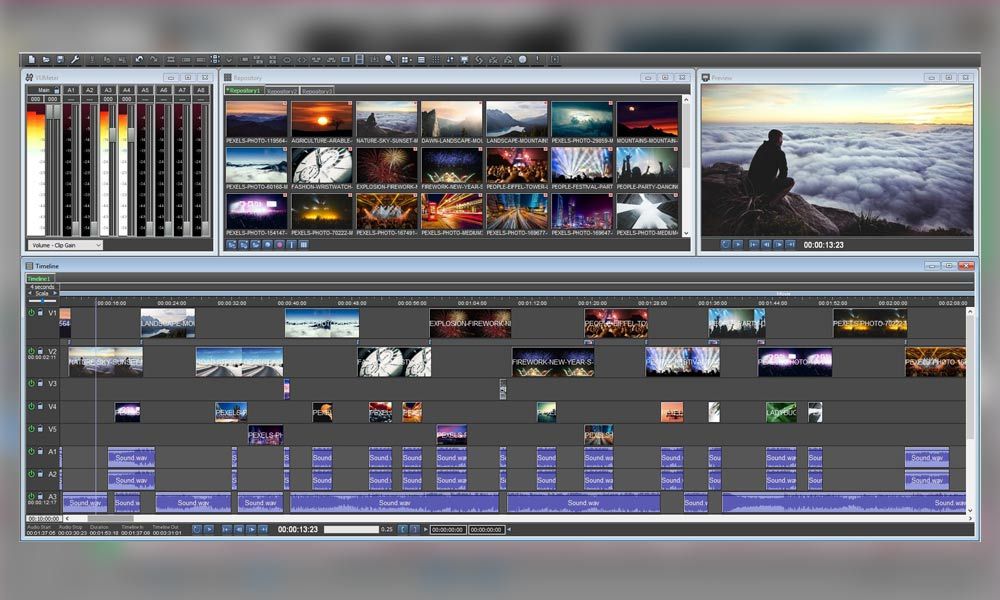Click the Repository panel title icon

pos(228,77)
